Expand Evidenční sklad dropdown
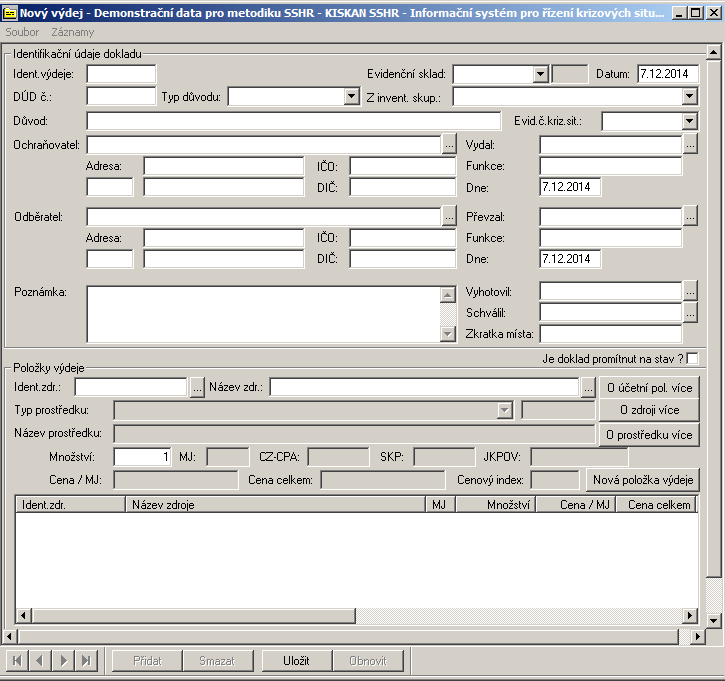The height and width of the screenshot is (681, 725). pos(540,74)
